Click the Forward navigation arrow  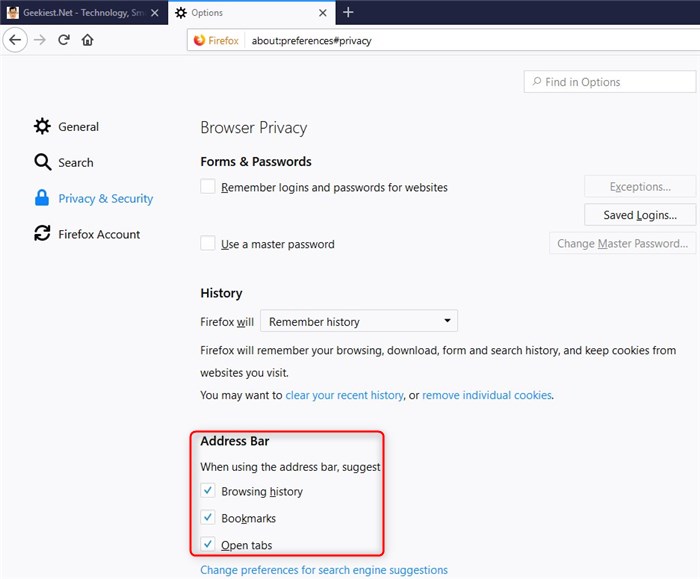point(40,40)
